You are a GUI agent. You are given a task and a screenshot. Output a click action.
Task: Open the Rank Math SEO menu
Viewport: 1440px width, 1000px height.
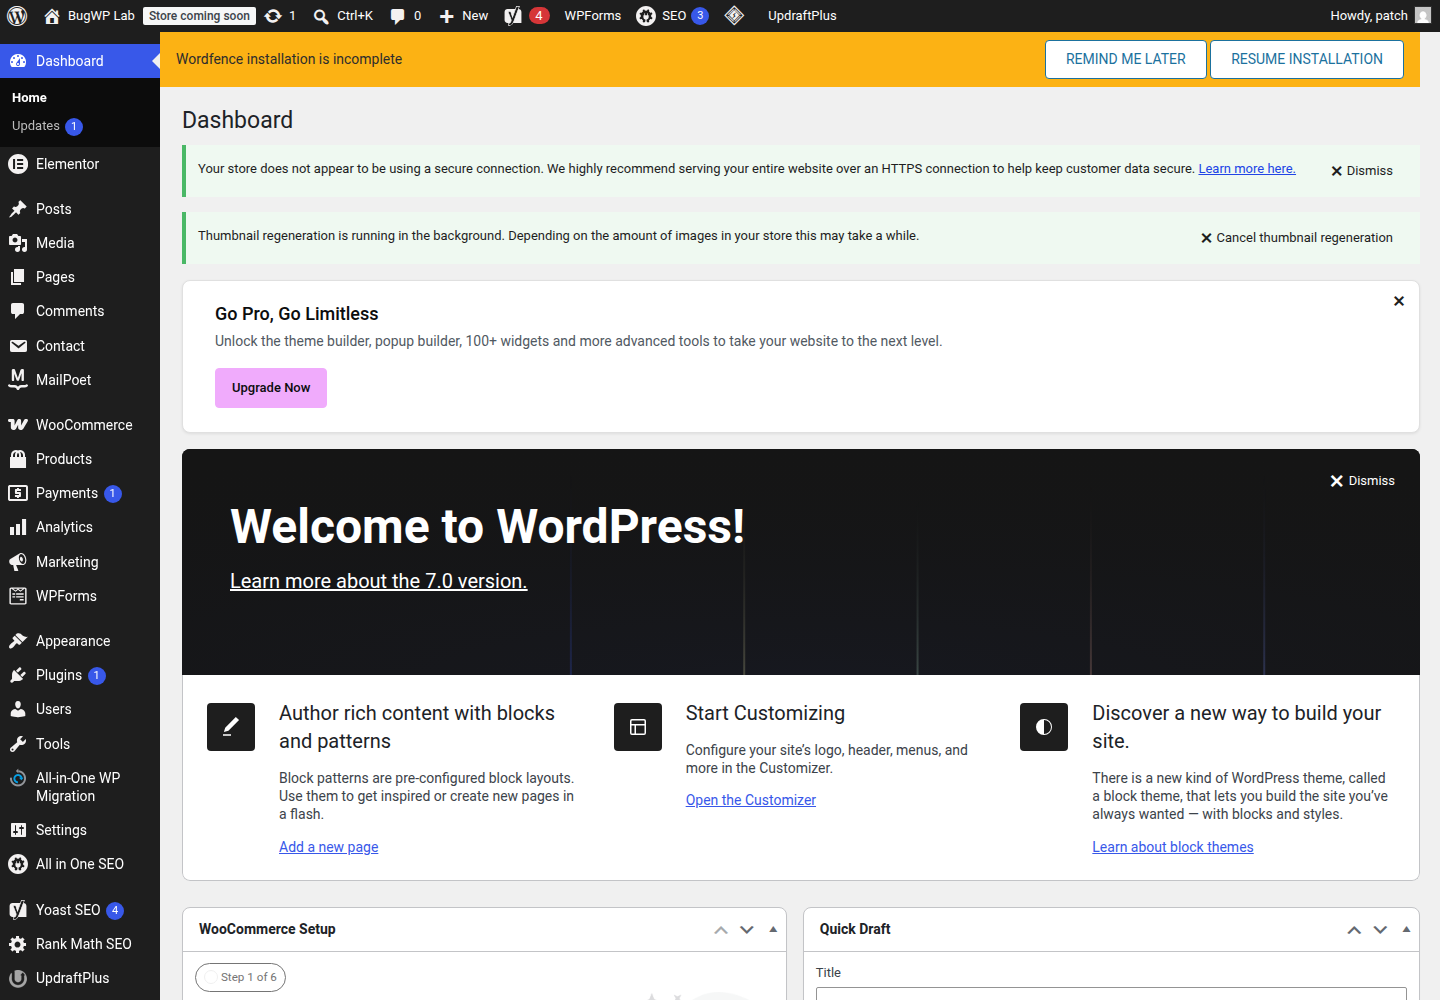click(80, 944)
